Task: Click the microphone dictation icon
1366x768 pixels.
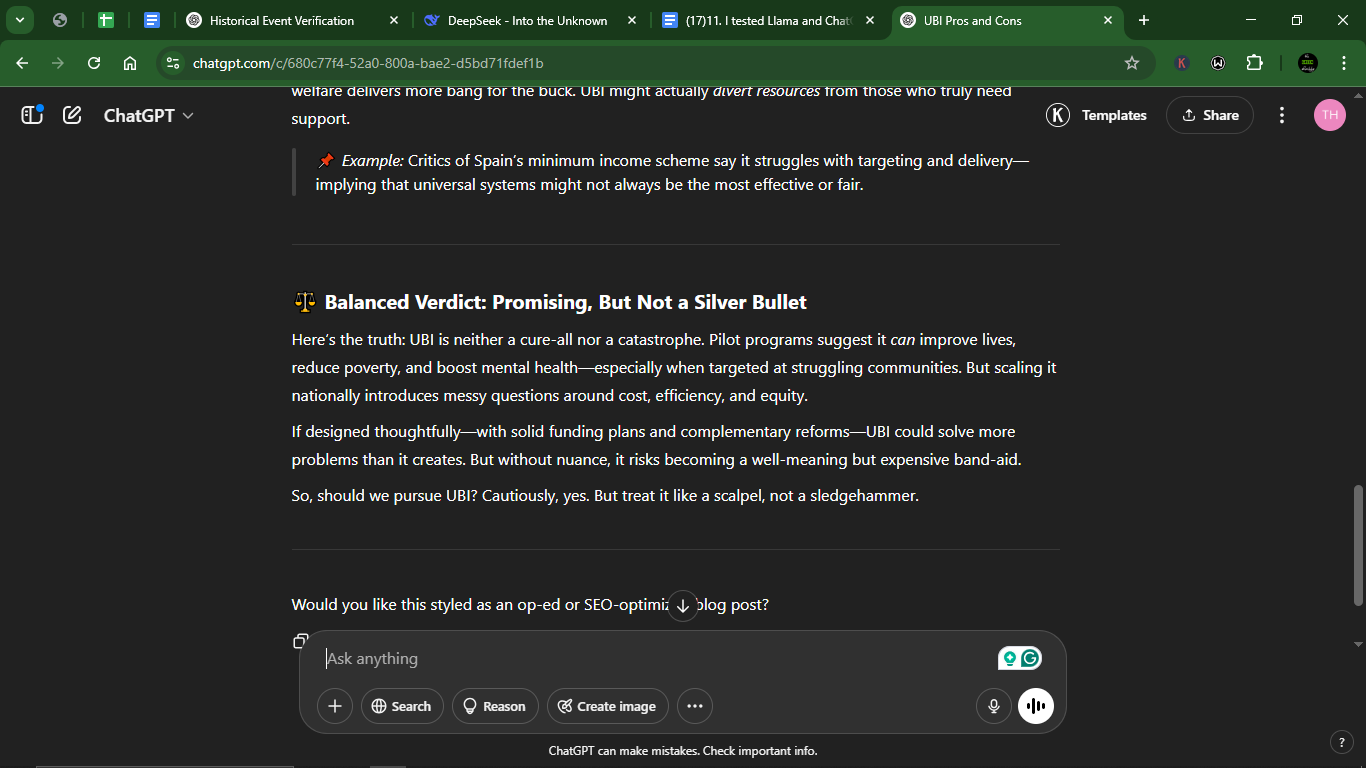Action: click(x=994, y=706)
